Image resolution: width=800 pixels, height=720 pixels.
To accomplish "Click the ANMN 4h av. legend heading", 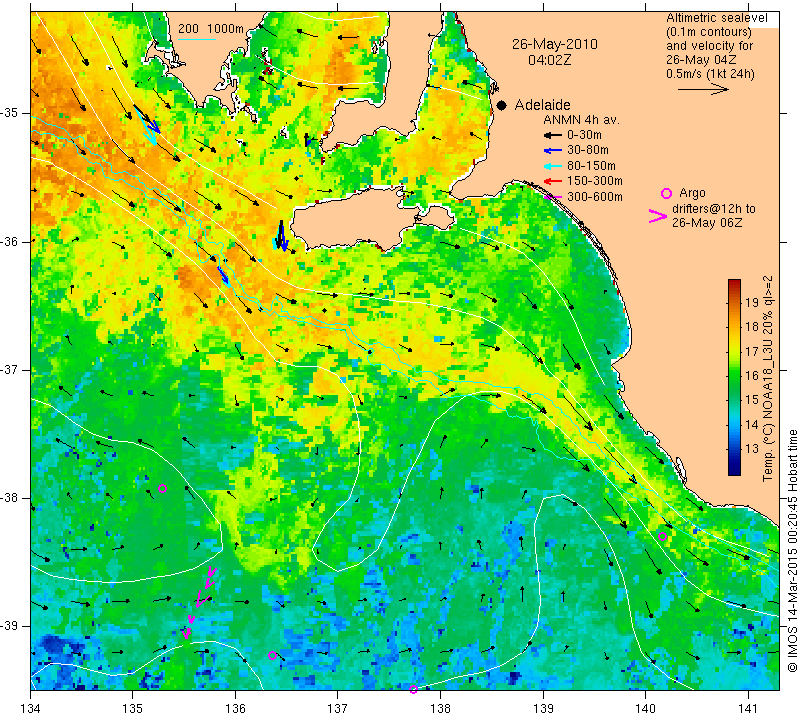I will [581, 120].
